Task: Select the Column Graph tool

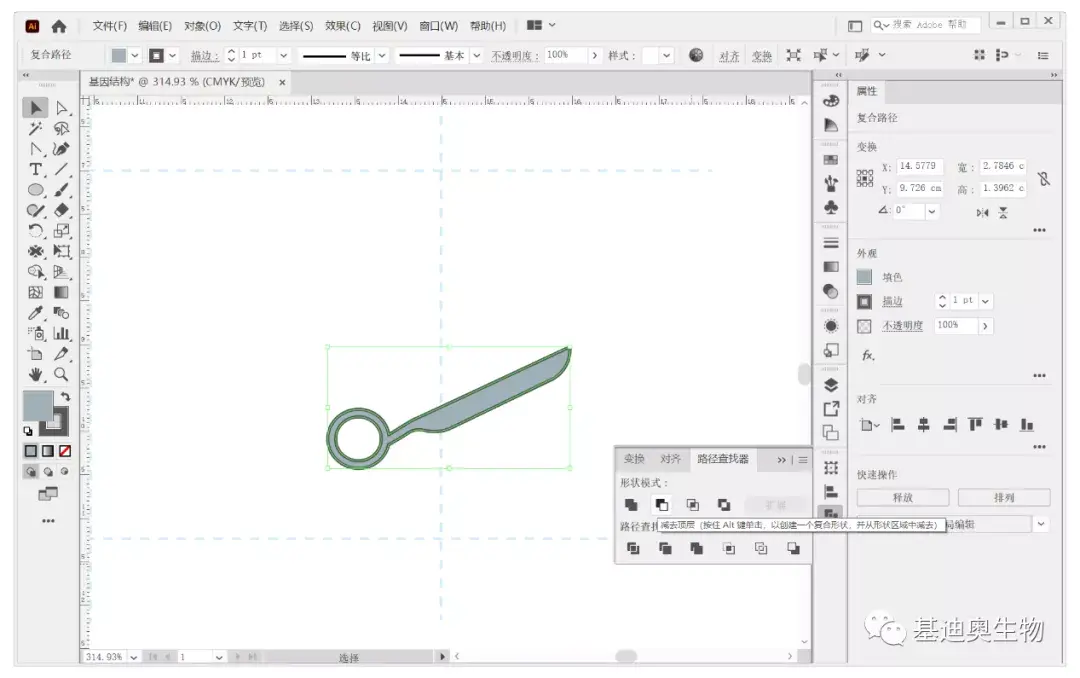Action: (61, 333)
